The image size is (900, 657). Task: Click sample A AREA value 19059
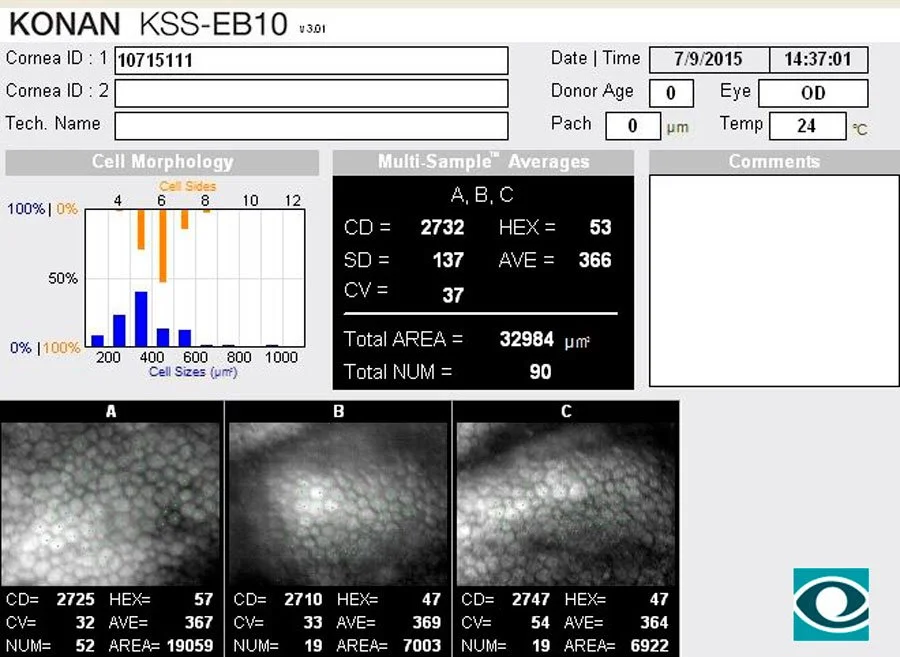coord(189,646)
